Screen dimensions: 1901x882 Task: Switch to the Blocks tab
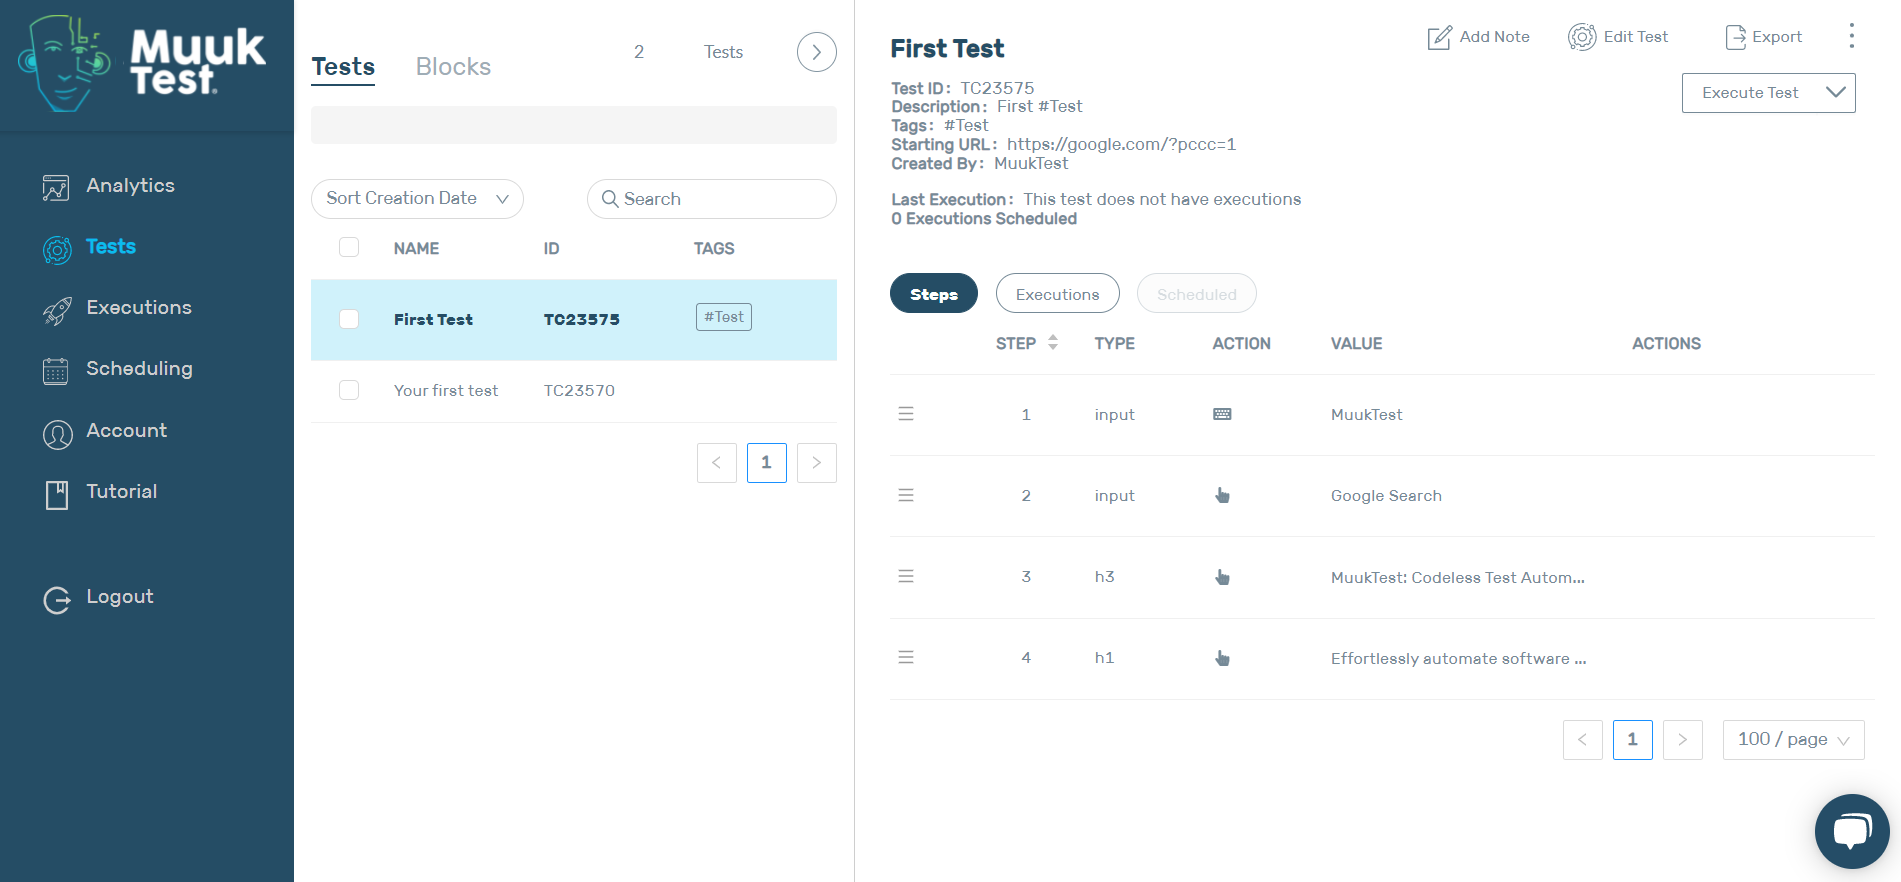(453, 67)
